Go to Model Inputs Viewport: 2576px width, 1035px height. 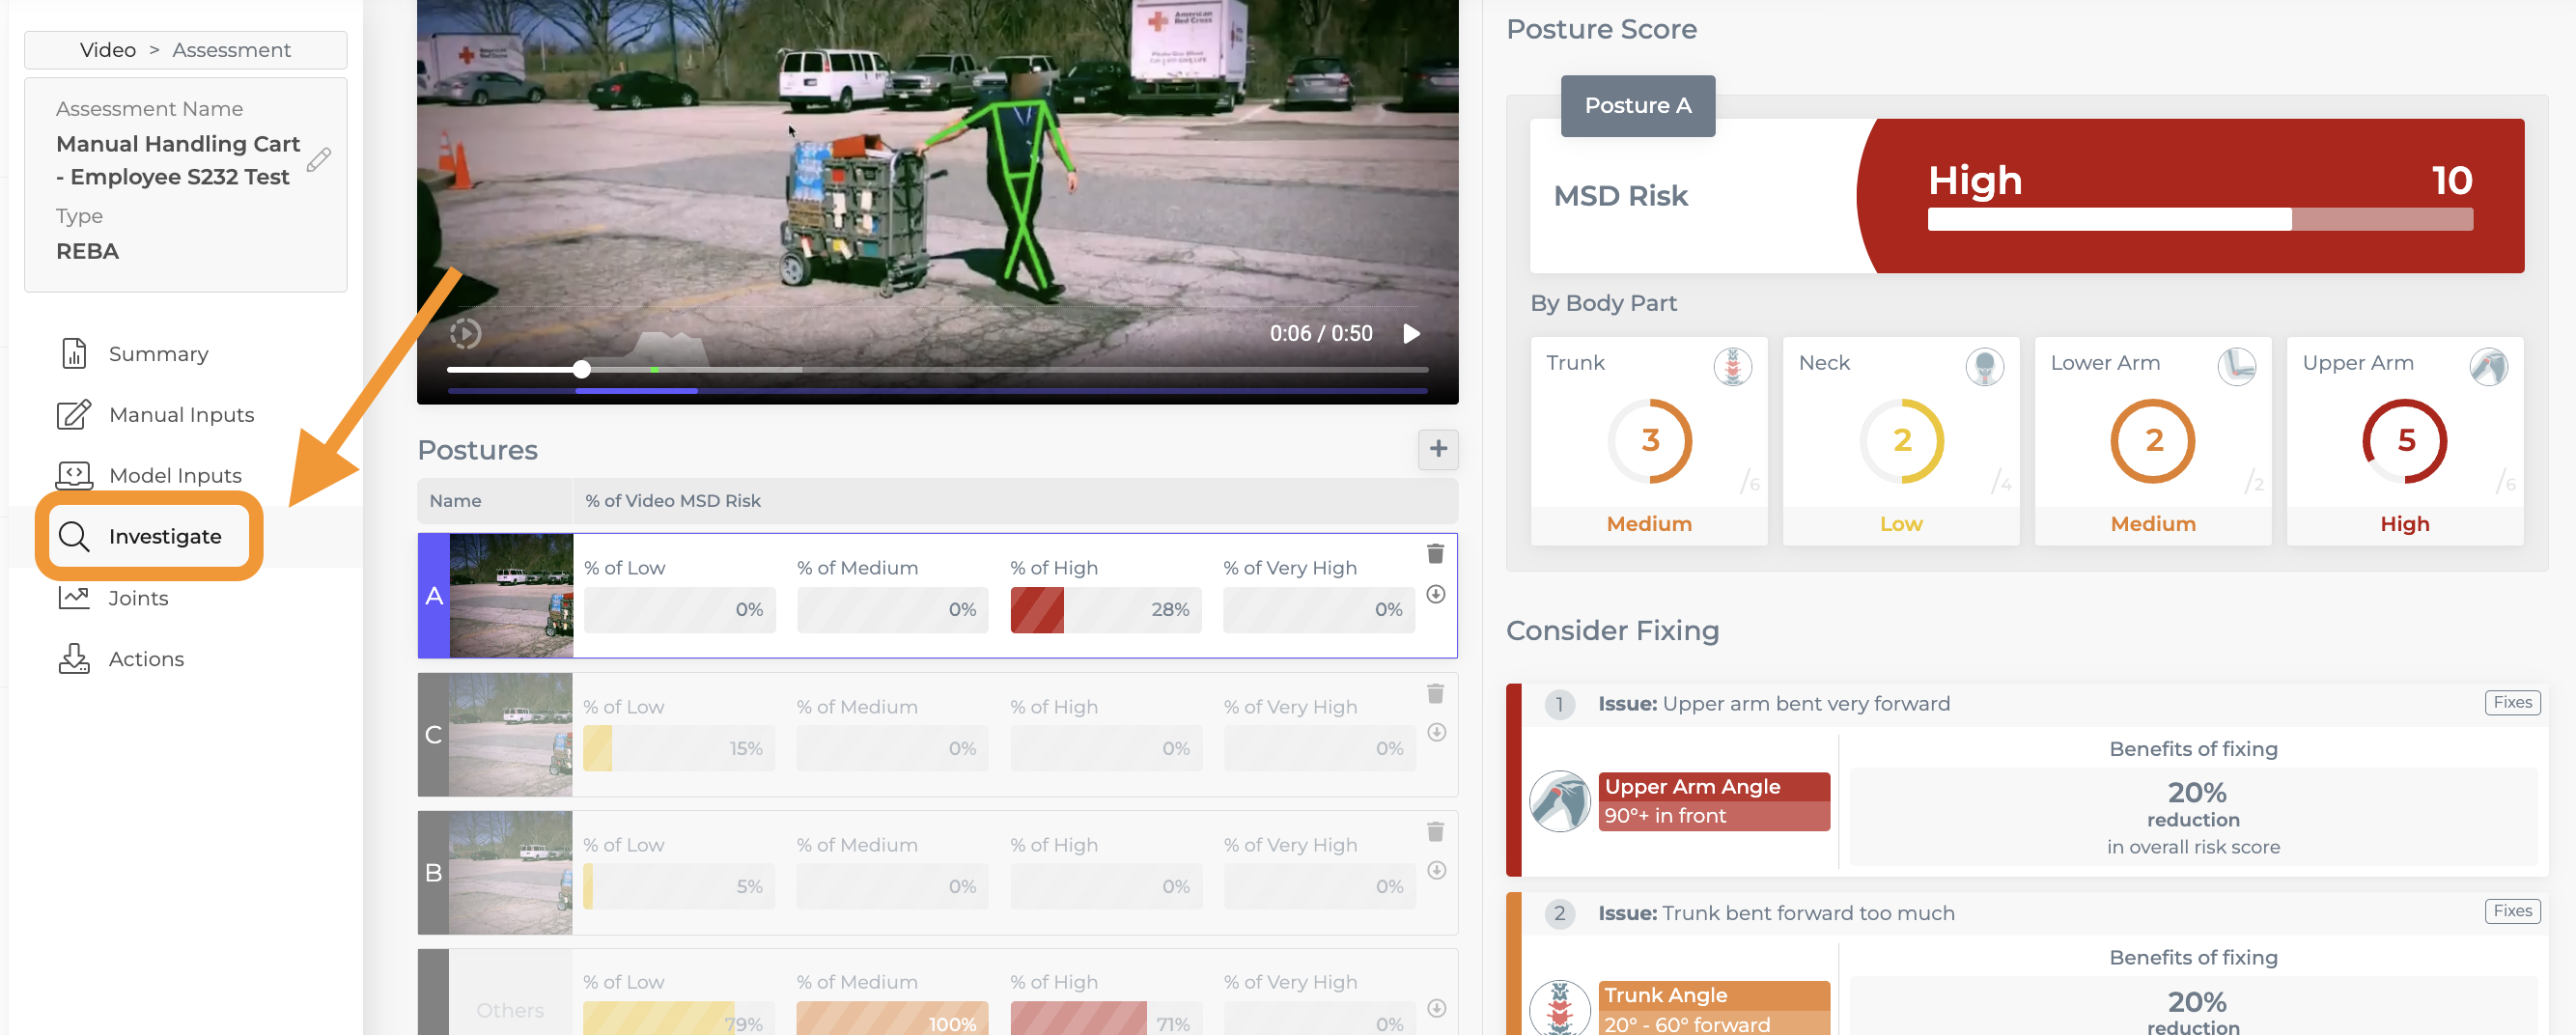tap(175, 476)
